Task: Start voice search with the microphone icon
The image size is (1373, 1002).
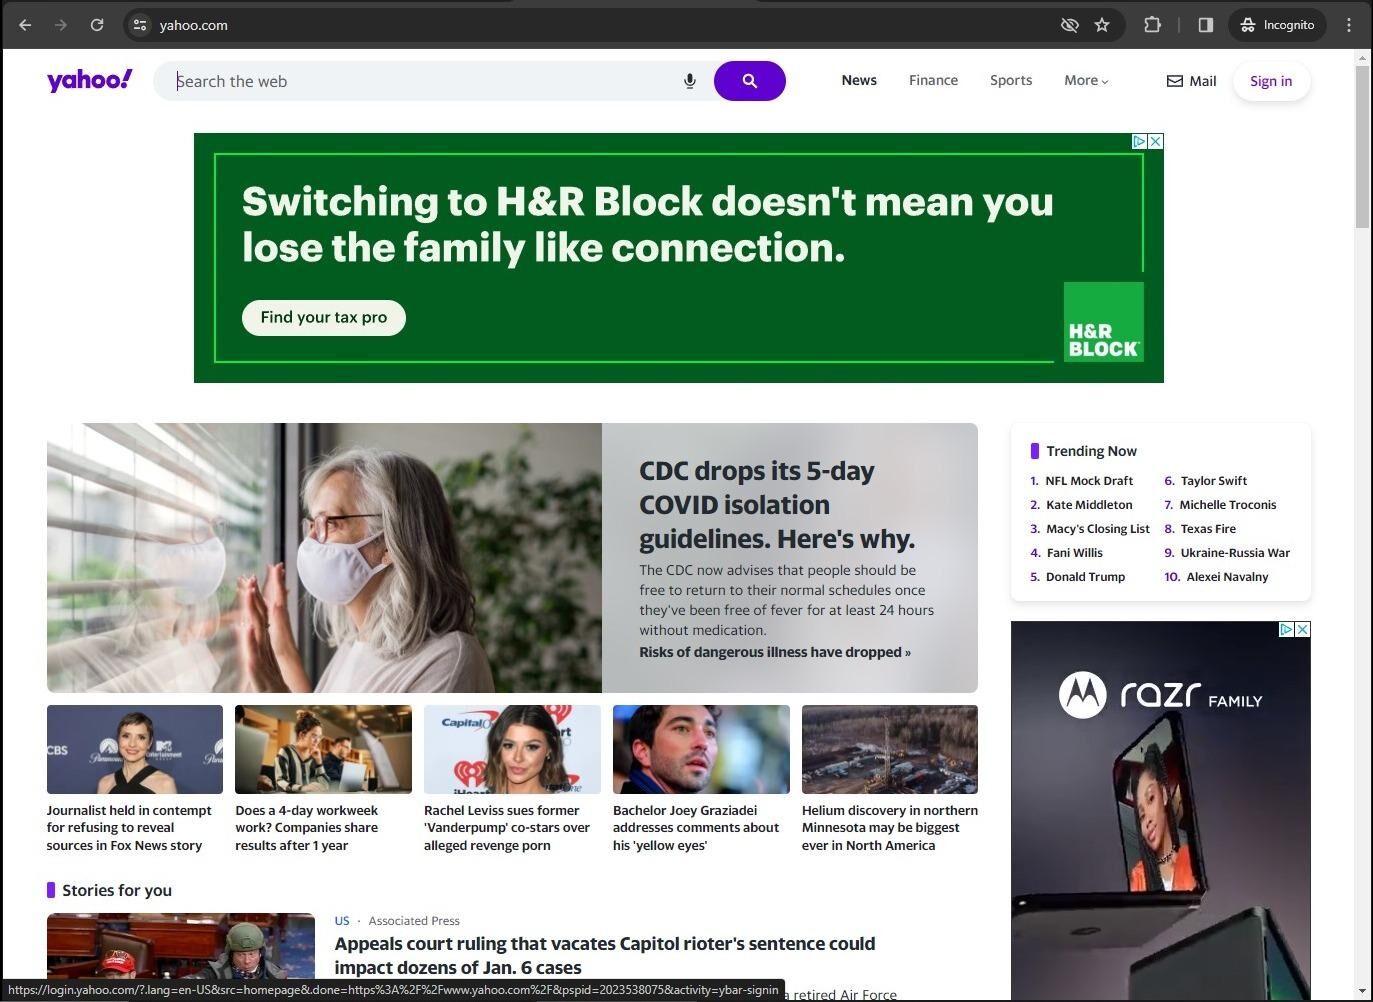Action: tap(689, 81)
